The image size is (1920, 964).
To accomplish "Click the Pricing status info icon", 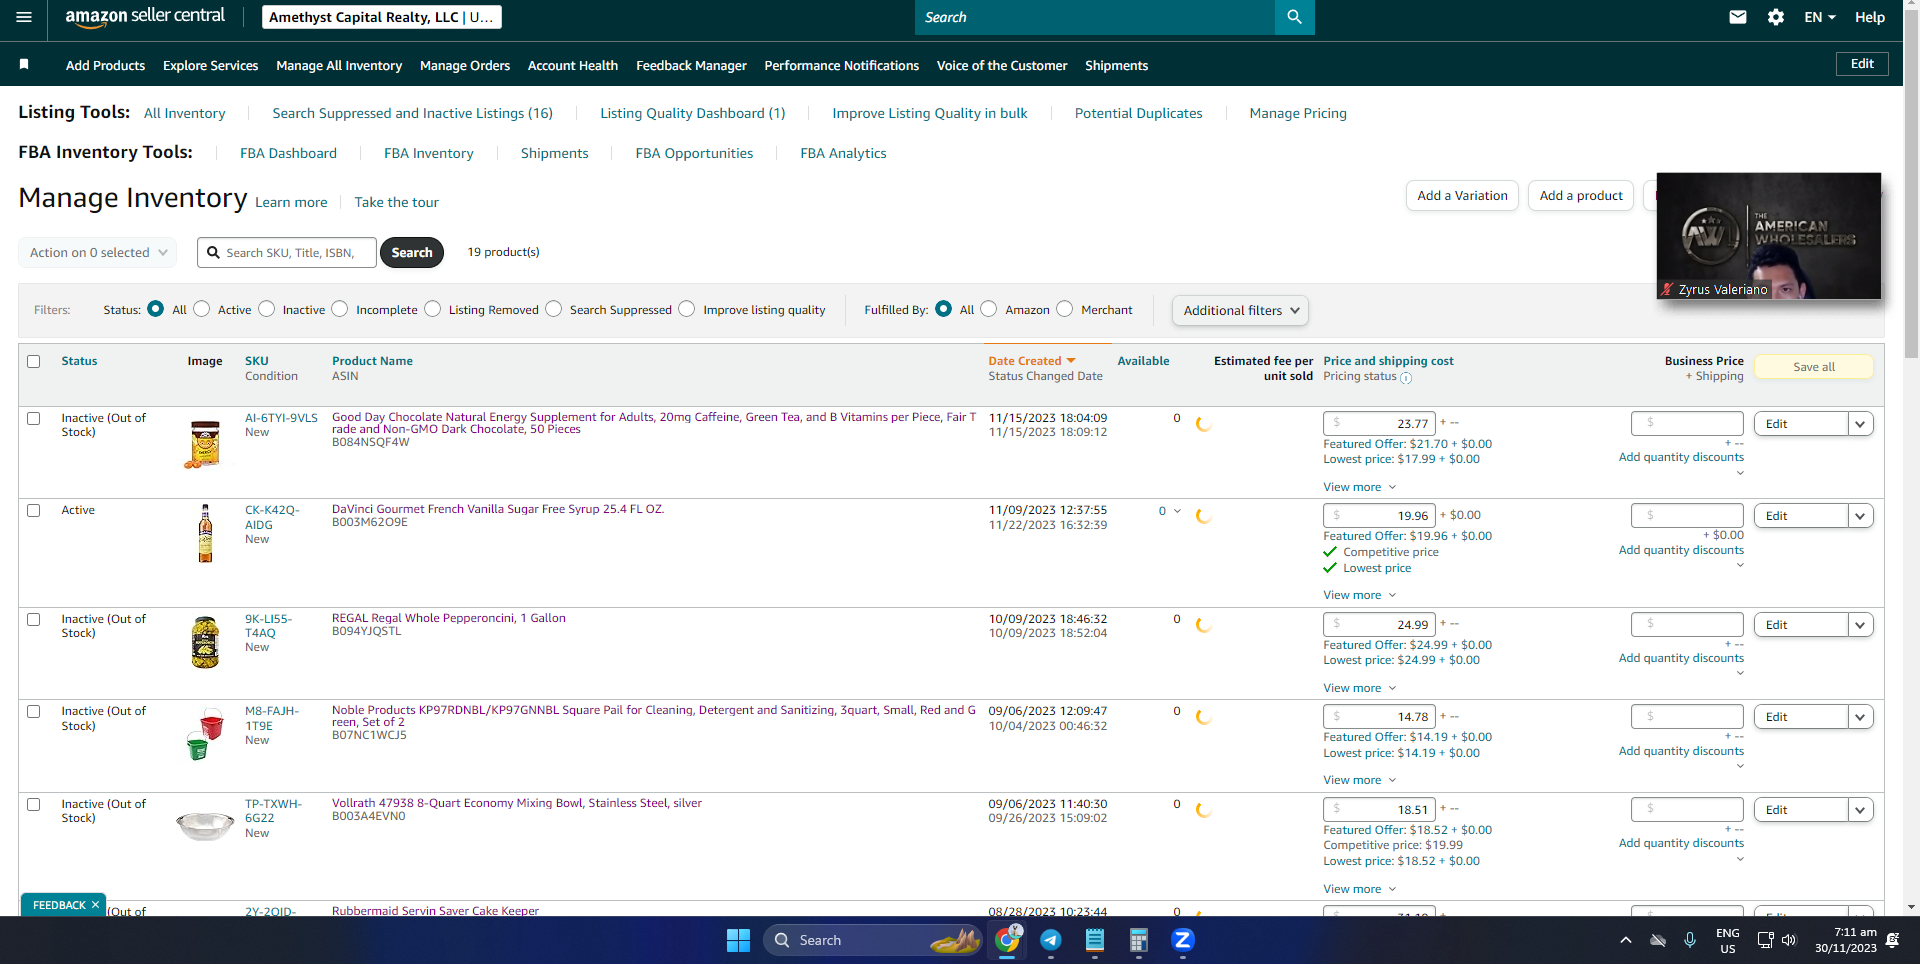I will tap(1406, 378).
